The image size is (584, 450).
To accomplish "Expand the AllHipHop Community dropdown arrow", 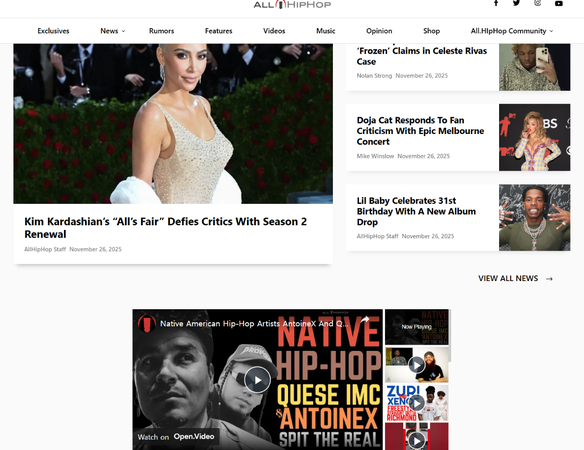I will coord(551,31).
